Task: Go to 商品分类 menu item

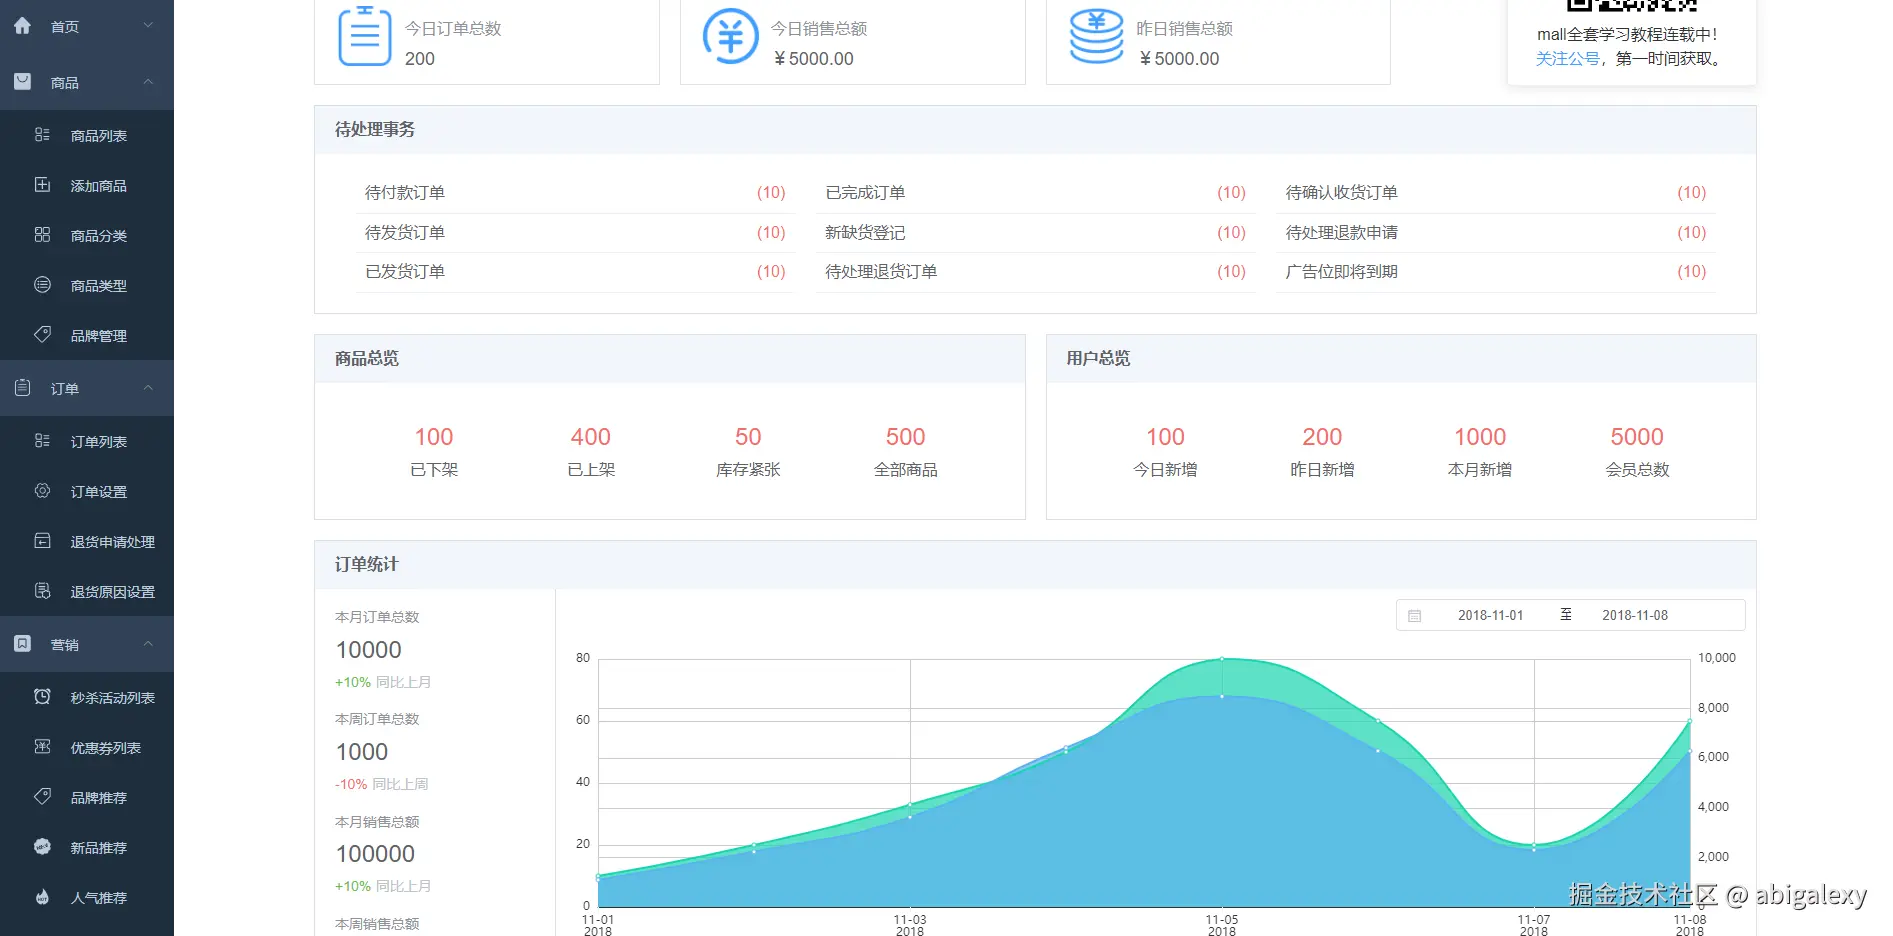Action: [87, 235]
